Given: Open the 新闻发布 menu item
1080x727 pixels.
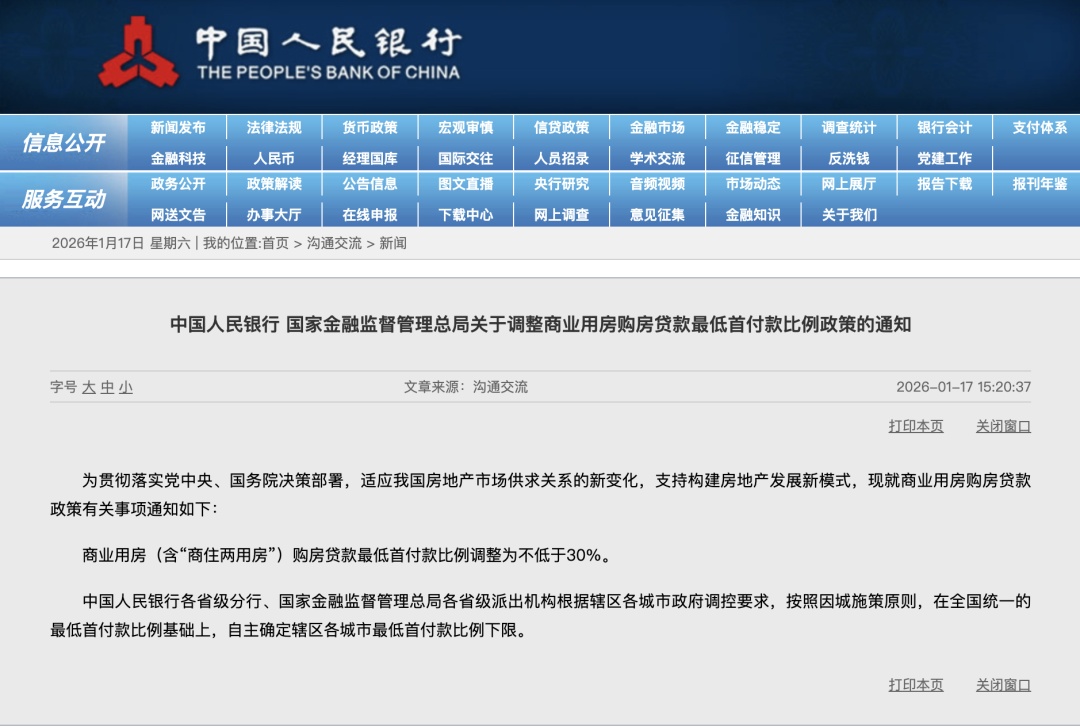Looking at the screenshot, I should tap(180, 128).
